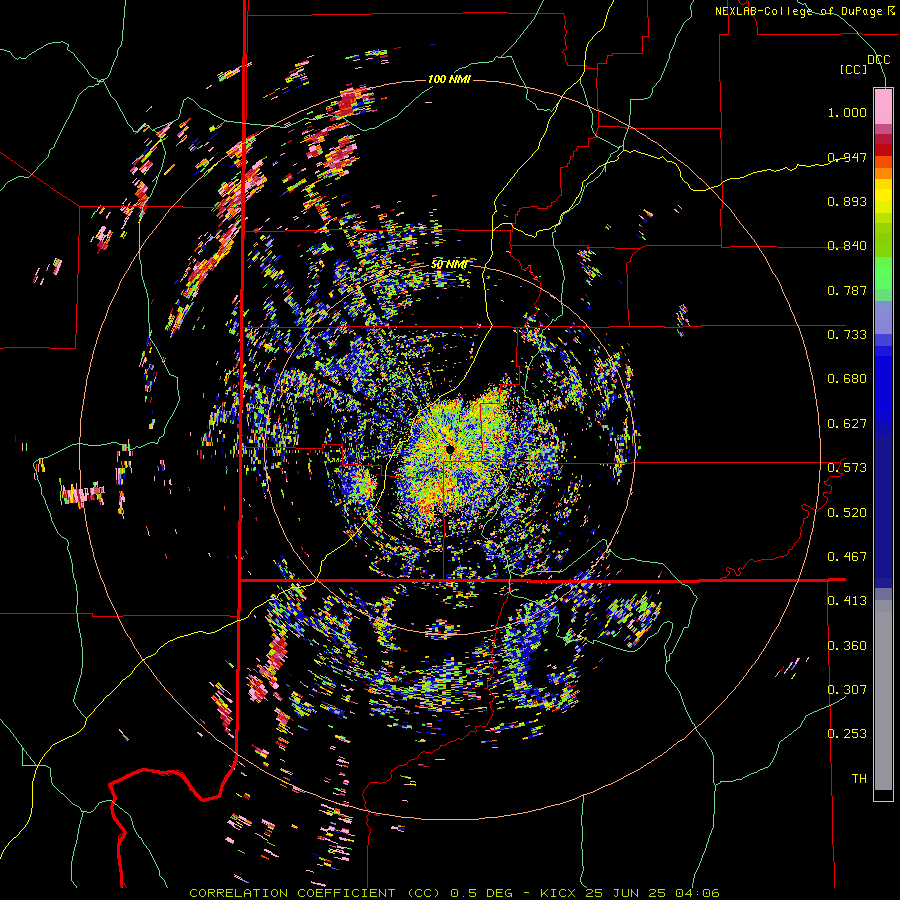This screenshot has width=900, height=900.
Task: Click the 50 NMI range ring label
Action: coord(449,265)
